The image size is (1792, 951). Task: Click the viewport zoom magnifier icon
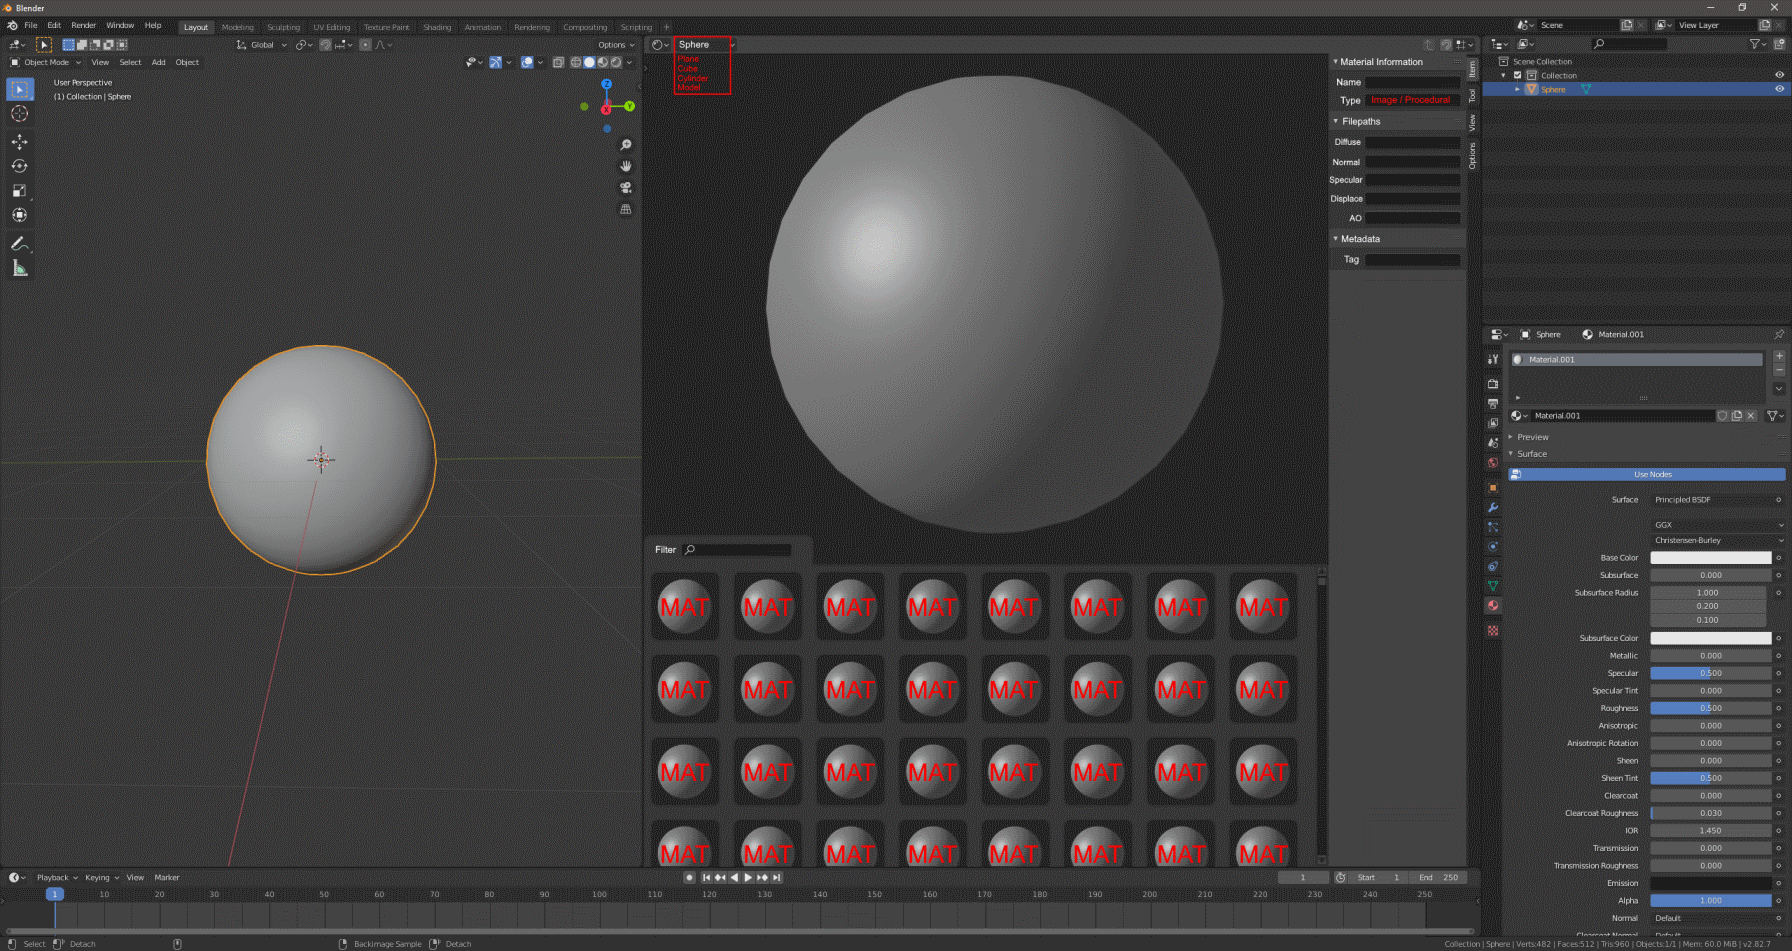point(626,145)
